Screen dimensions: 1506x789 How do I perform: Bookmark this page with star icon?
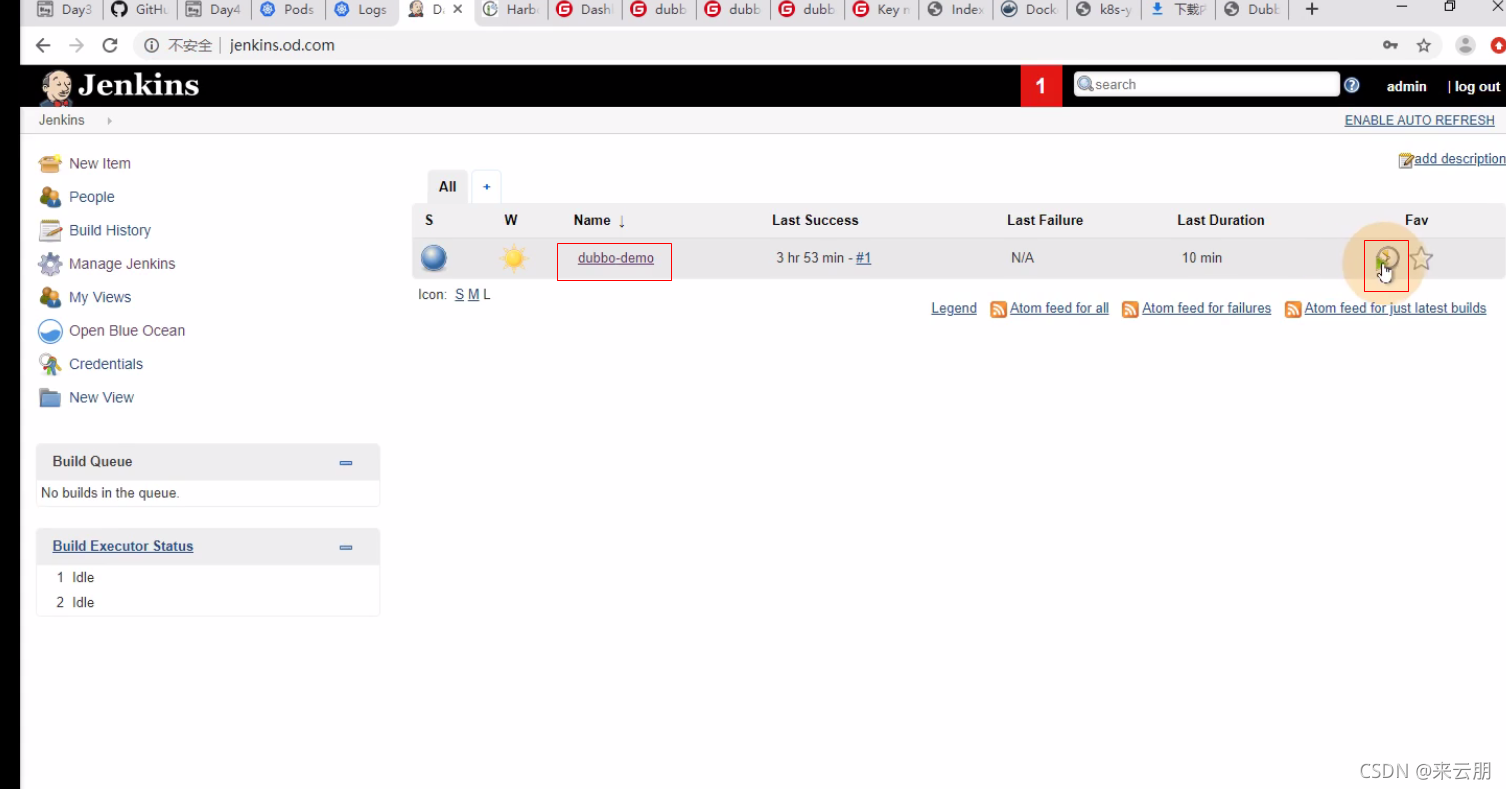[x=1424, y=45]
